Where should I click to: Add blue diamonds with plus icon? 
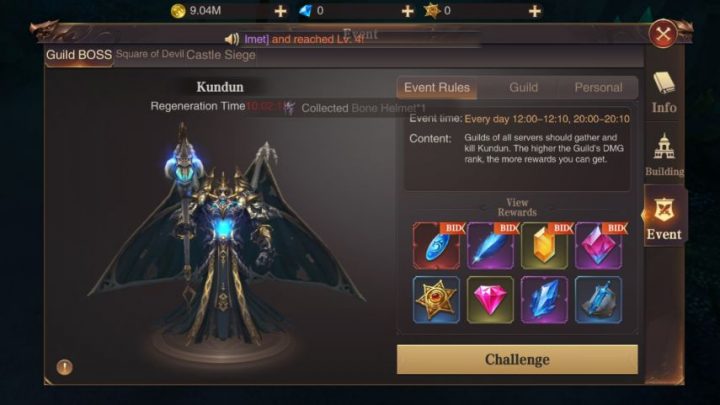point(407,11)
